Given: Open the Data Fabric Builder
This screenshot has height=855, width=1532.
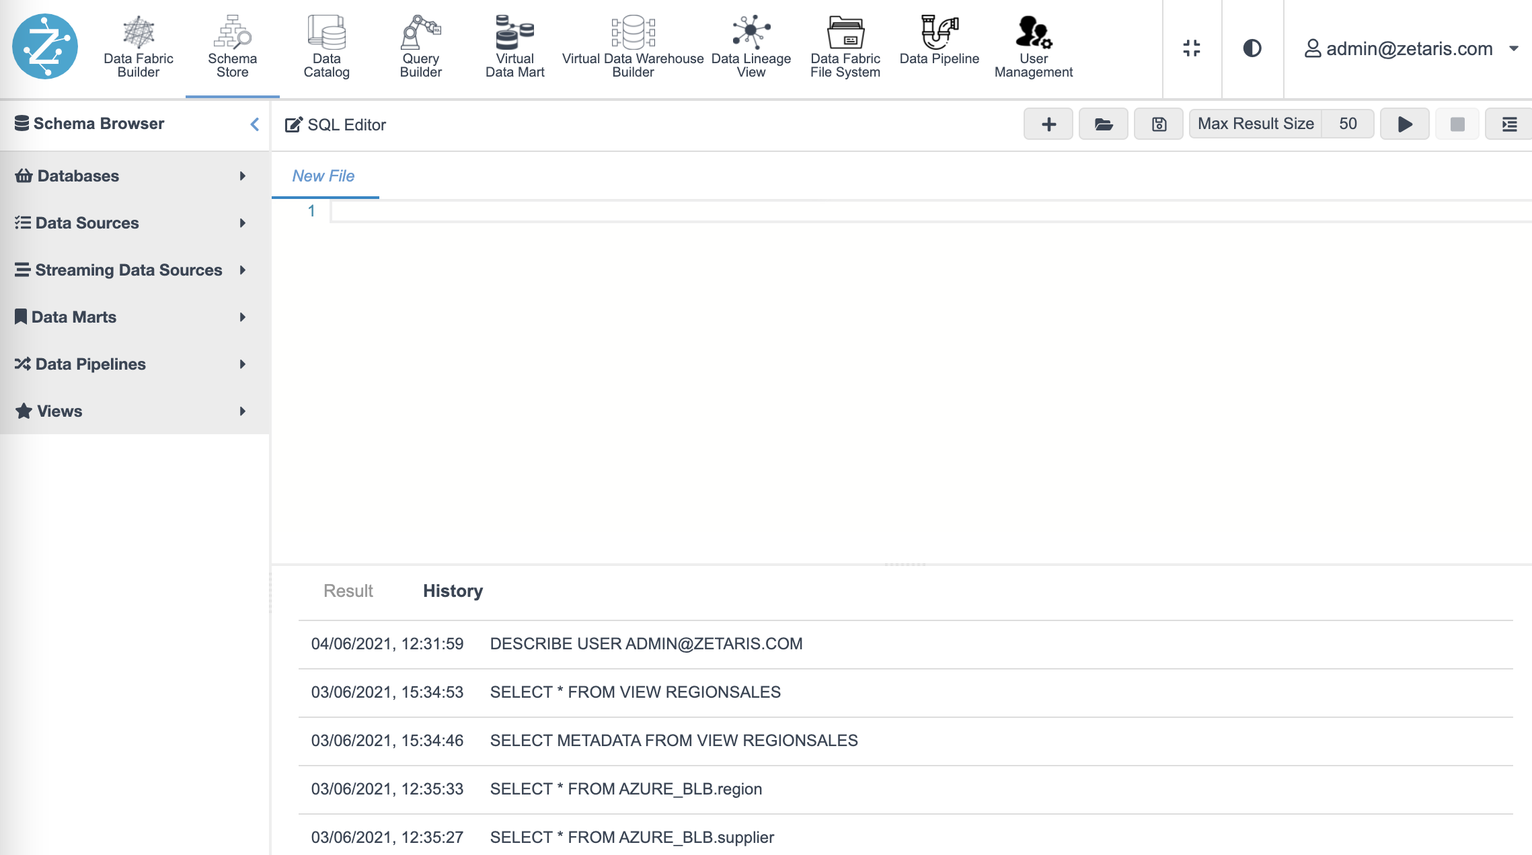Looking at the screenshot, I should pos(137,47).
